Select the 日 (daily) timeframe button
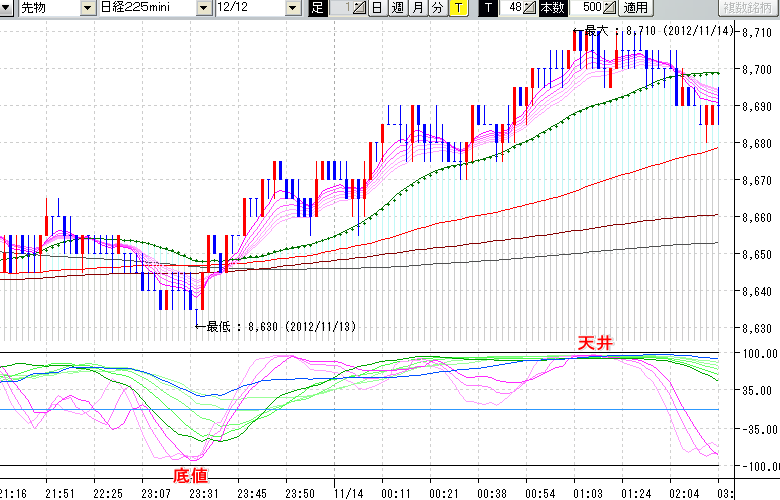The width and height of the screenshot is (780, 500). point(377,8)
